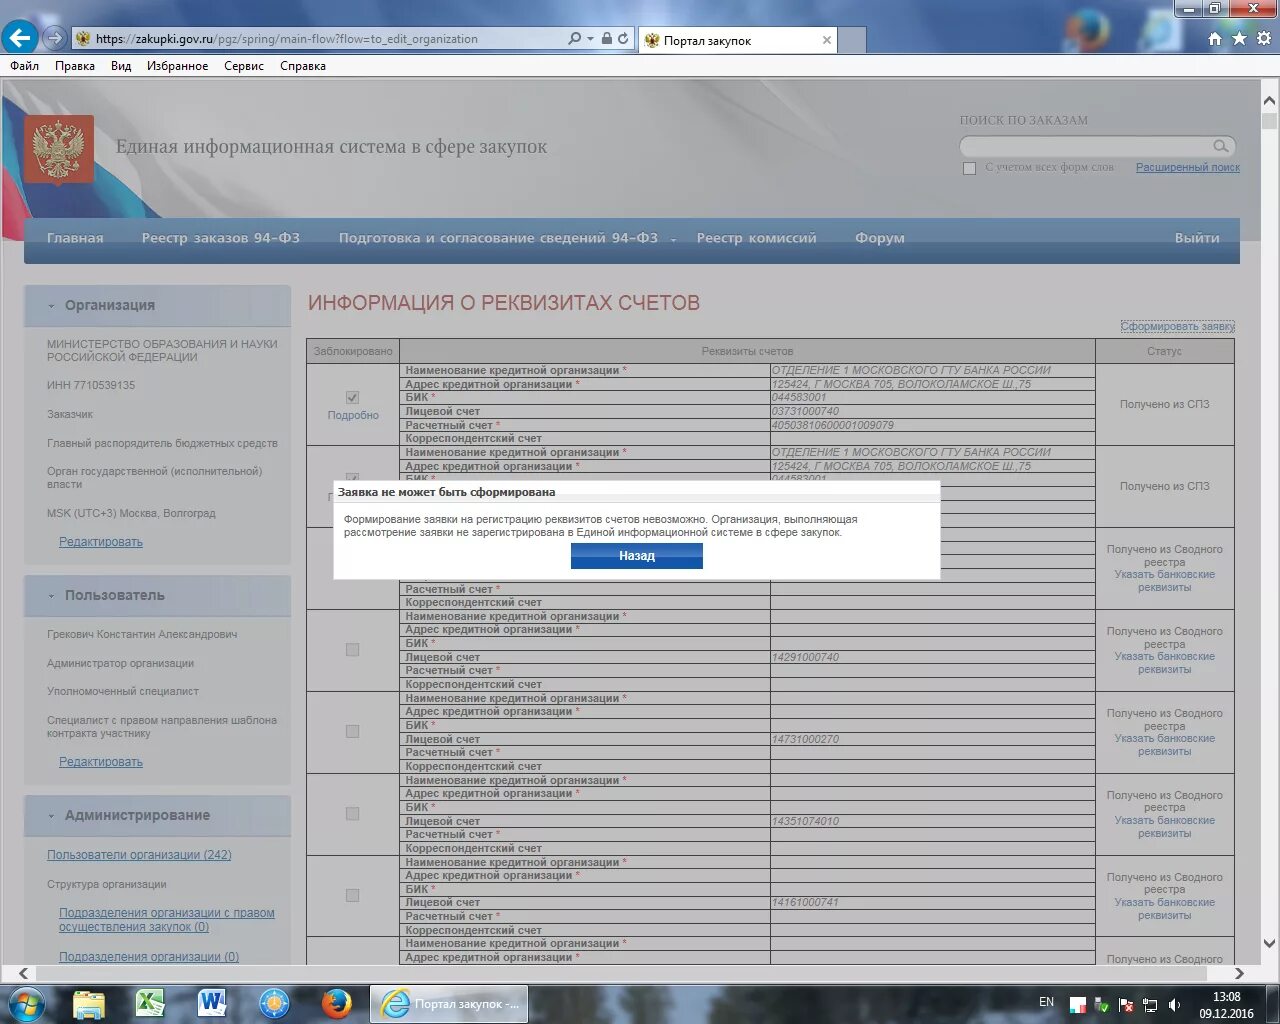Image resolution: width=1280 pixels, height=1024 pixels.
Task: Open Favorites star icon
Action: pos(1239,38)
